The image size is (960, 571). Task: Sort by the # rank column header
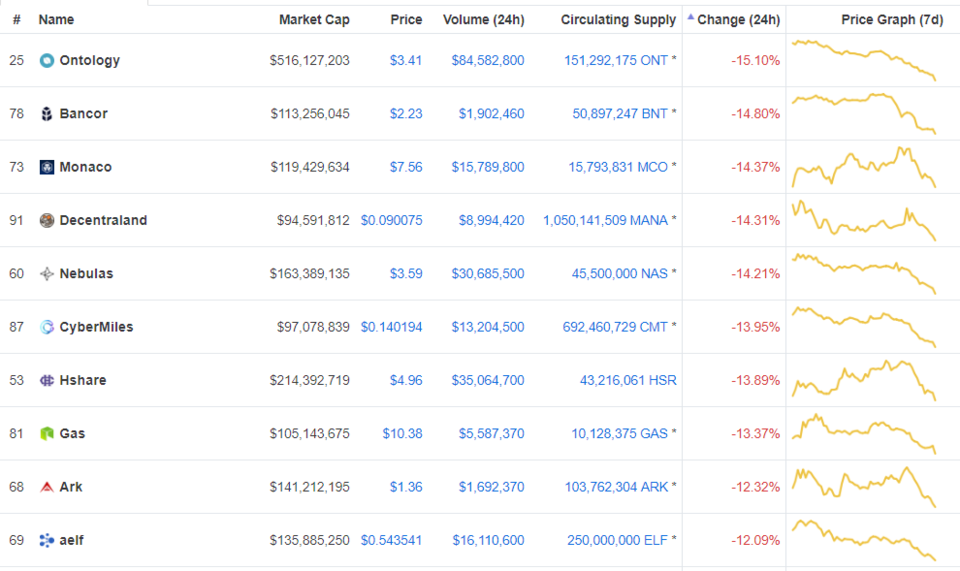point(17,20)
